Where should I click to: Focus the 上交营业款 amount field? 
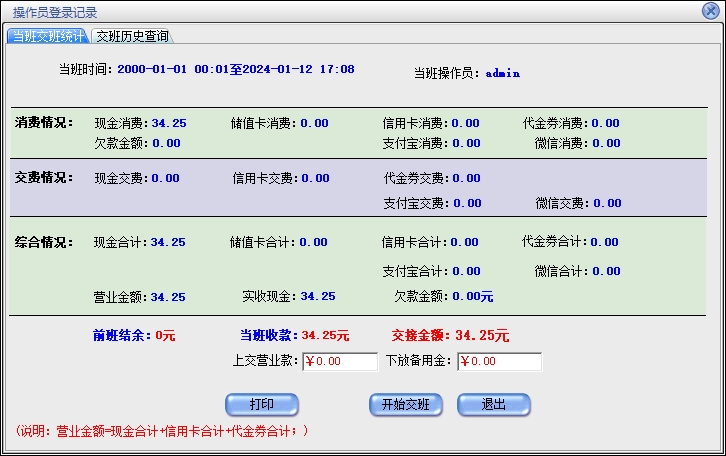tap(339, 361)
